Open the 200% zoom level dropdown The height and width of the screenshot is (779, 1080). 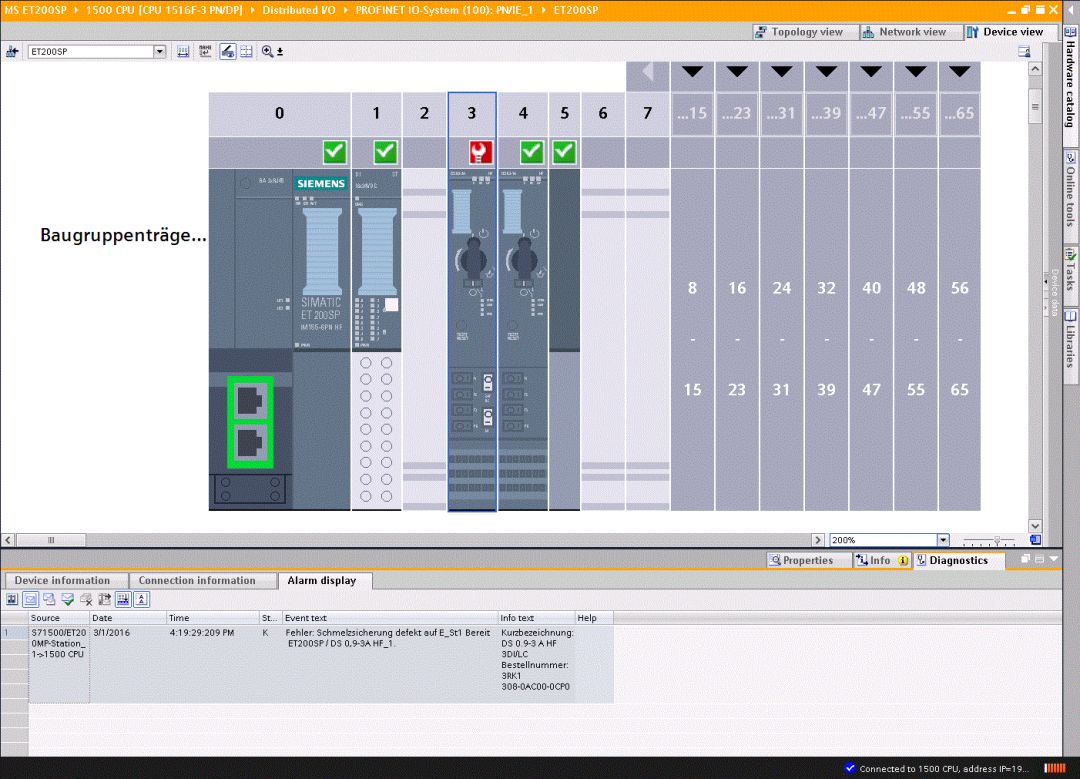pos(943,540)
